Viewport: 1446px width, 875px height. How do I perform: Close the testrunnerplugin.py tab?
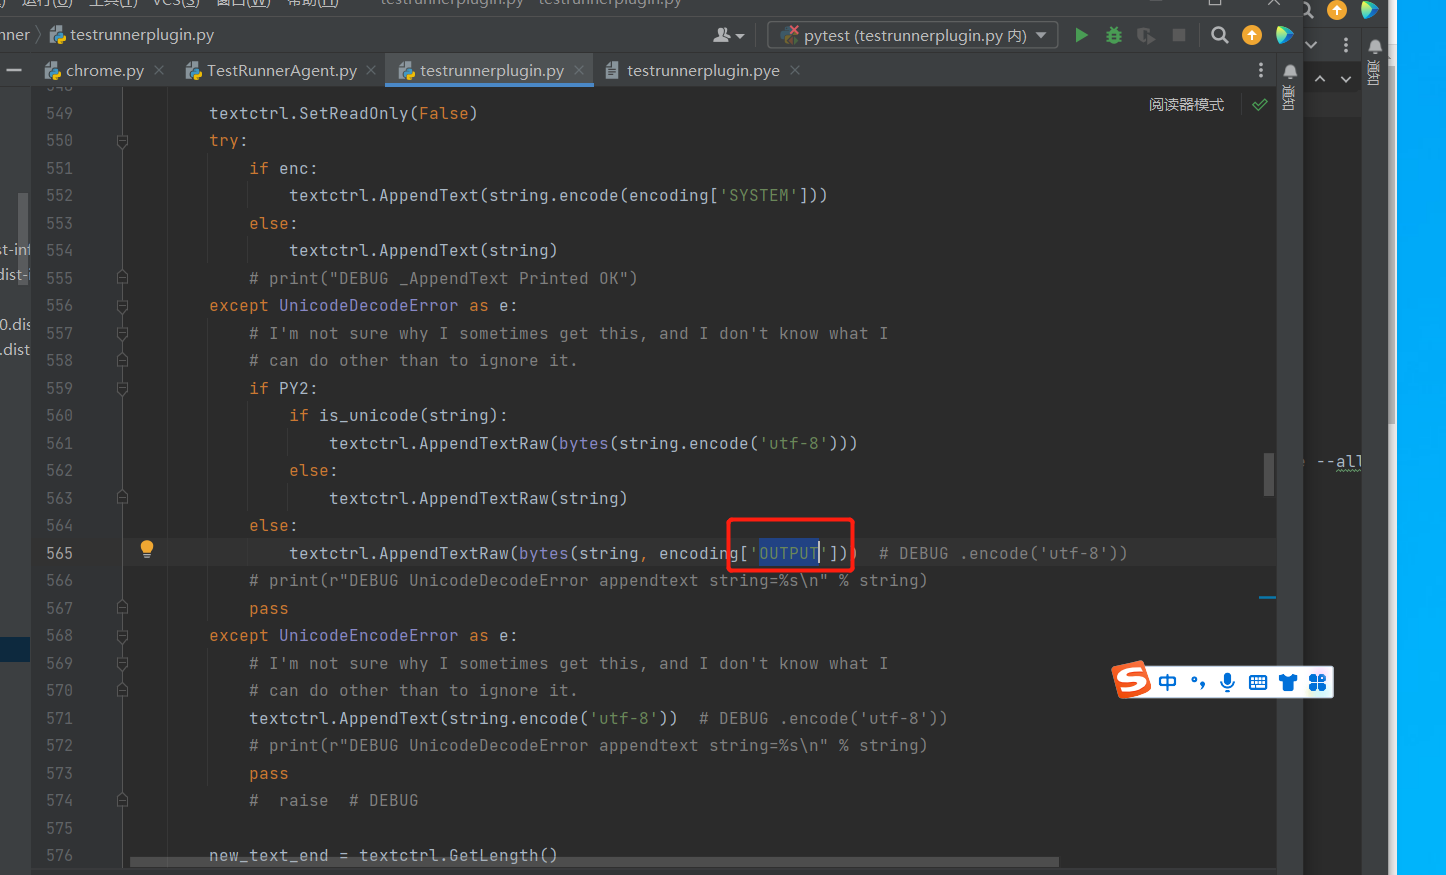point(579,70)
